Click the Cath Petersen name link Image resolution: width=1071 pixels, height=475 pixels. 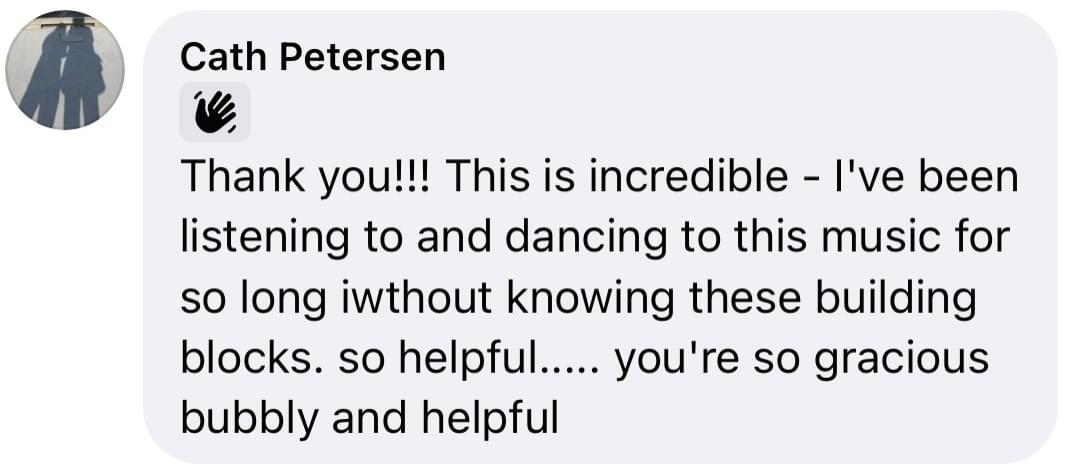click(312, 57)
